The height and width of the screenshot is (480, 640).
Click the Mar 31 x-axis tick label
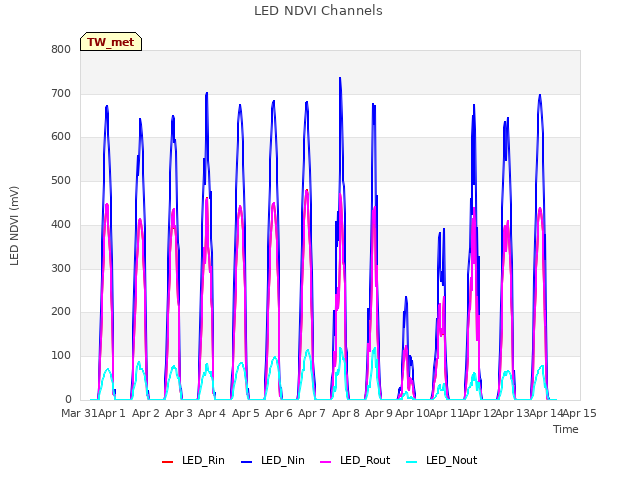79,413
